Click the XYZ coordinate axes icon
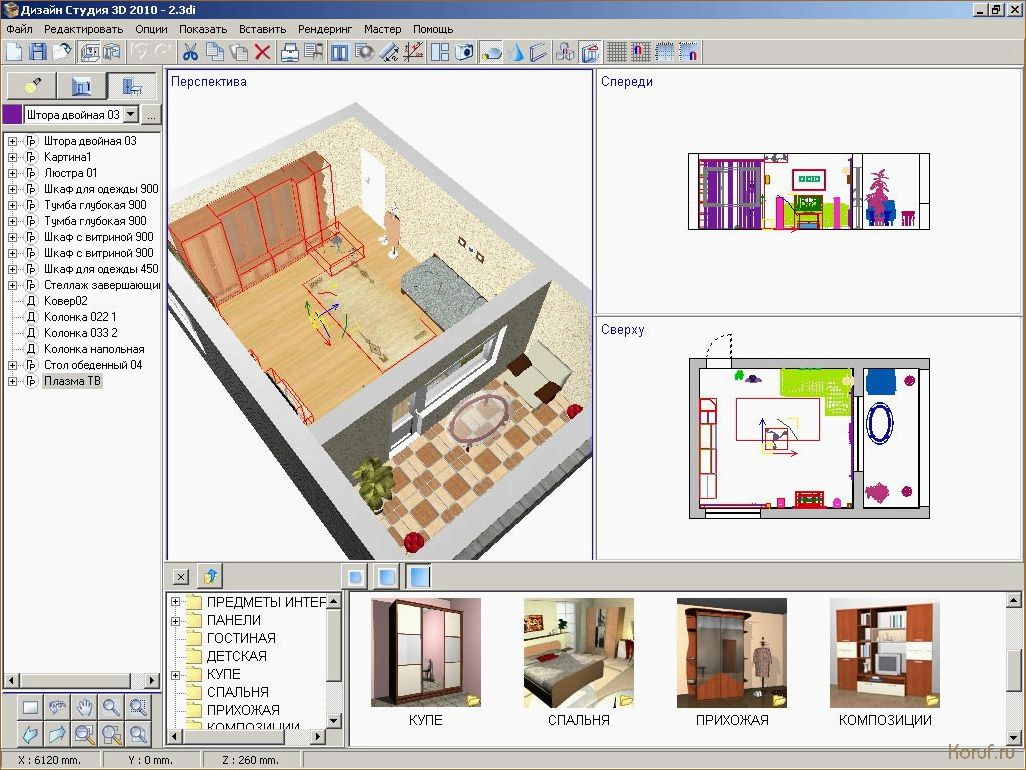1026x770 pixels. point(413,52)
